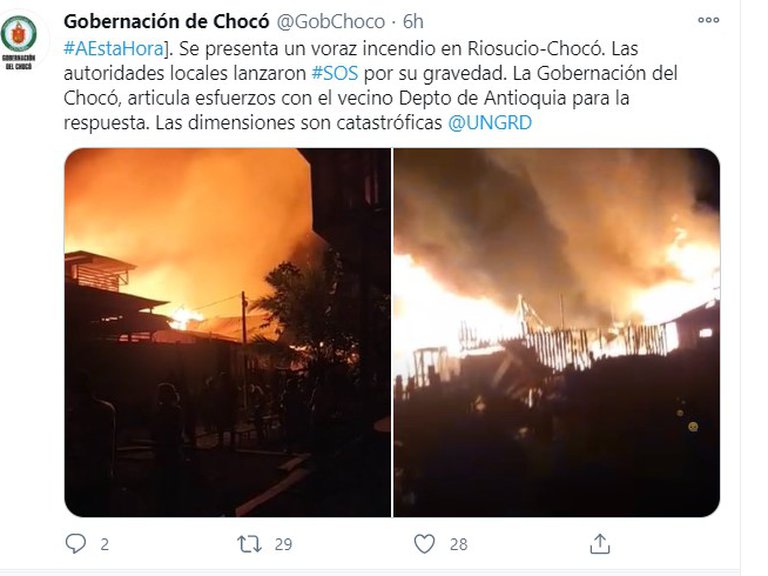Image resolution: width=768 pixels, height=576 pixels.
Task: View the left fire photo
Action: (x=228, y=333)
